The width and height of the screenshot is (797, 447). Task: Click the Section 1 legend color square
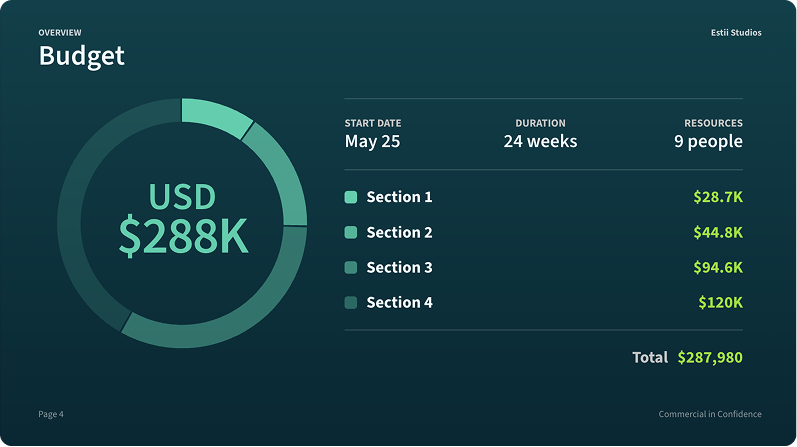pyautogui.click(x=351, y=197)
